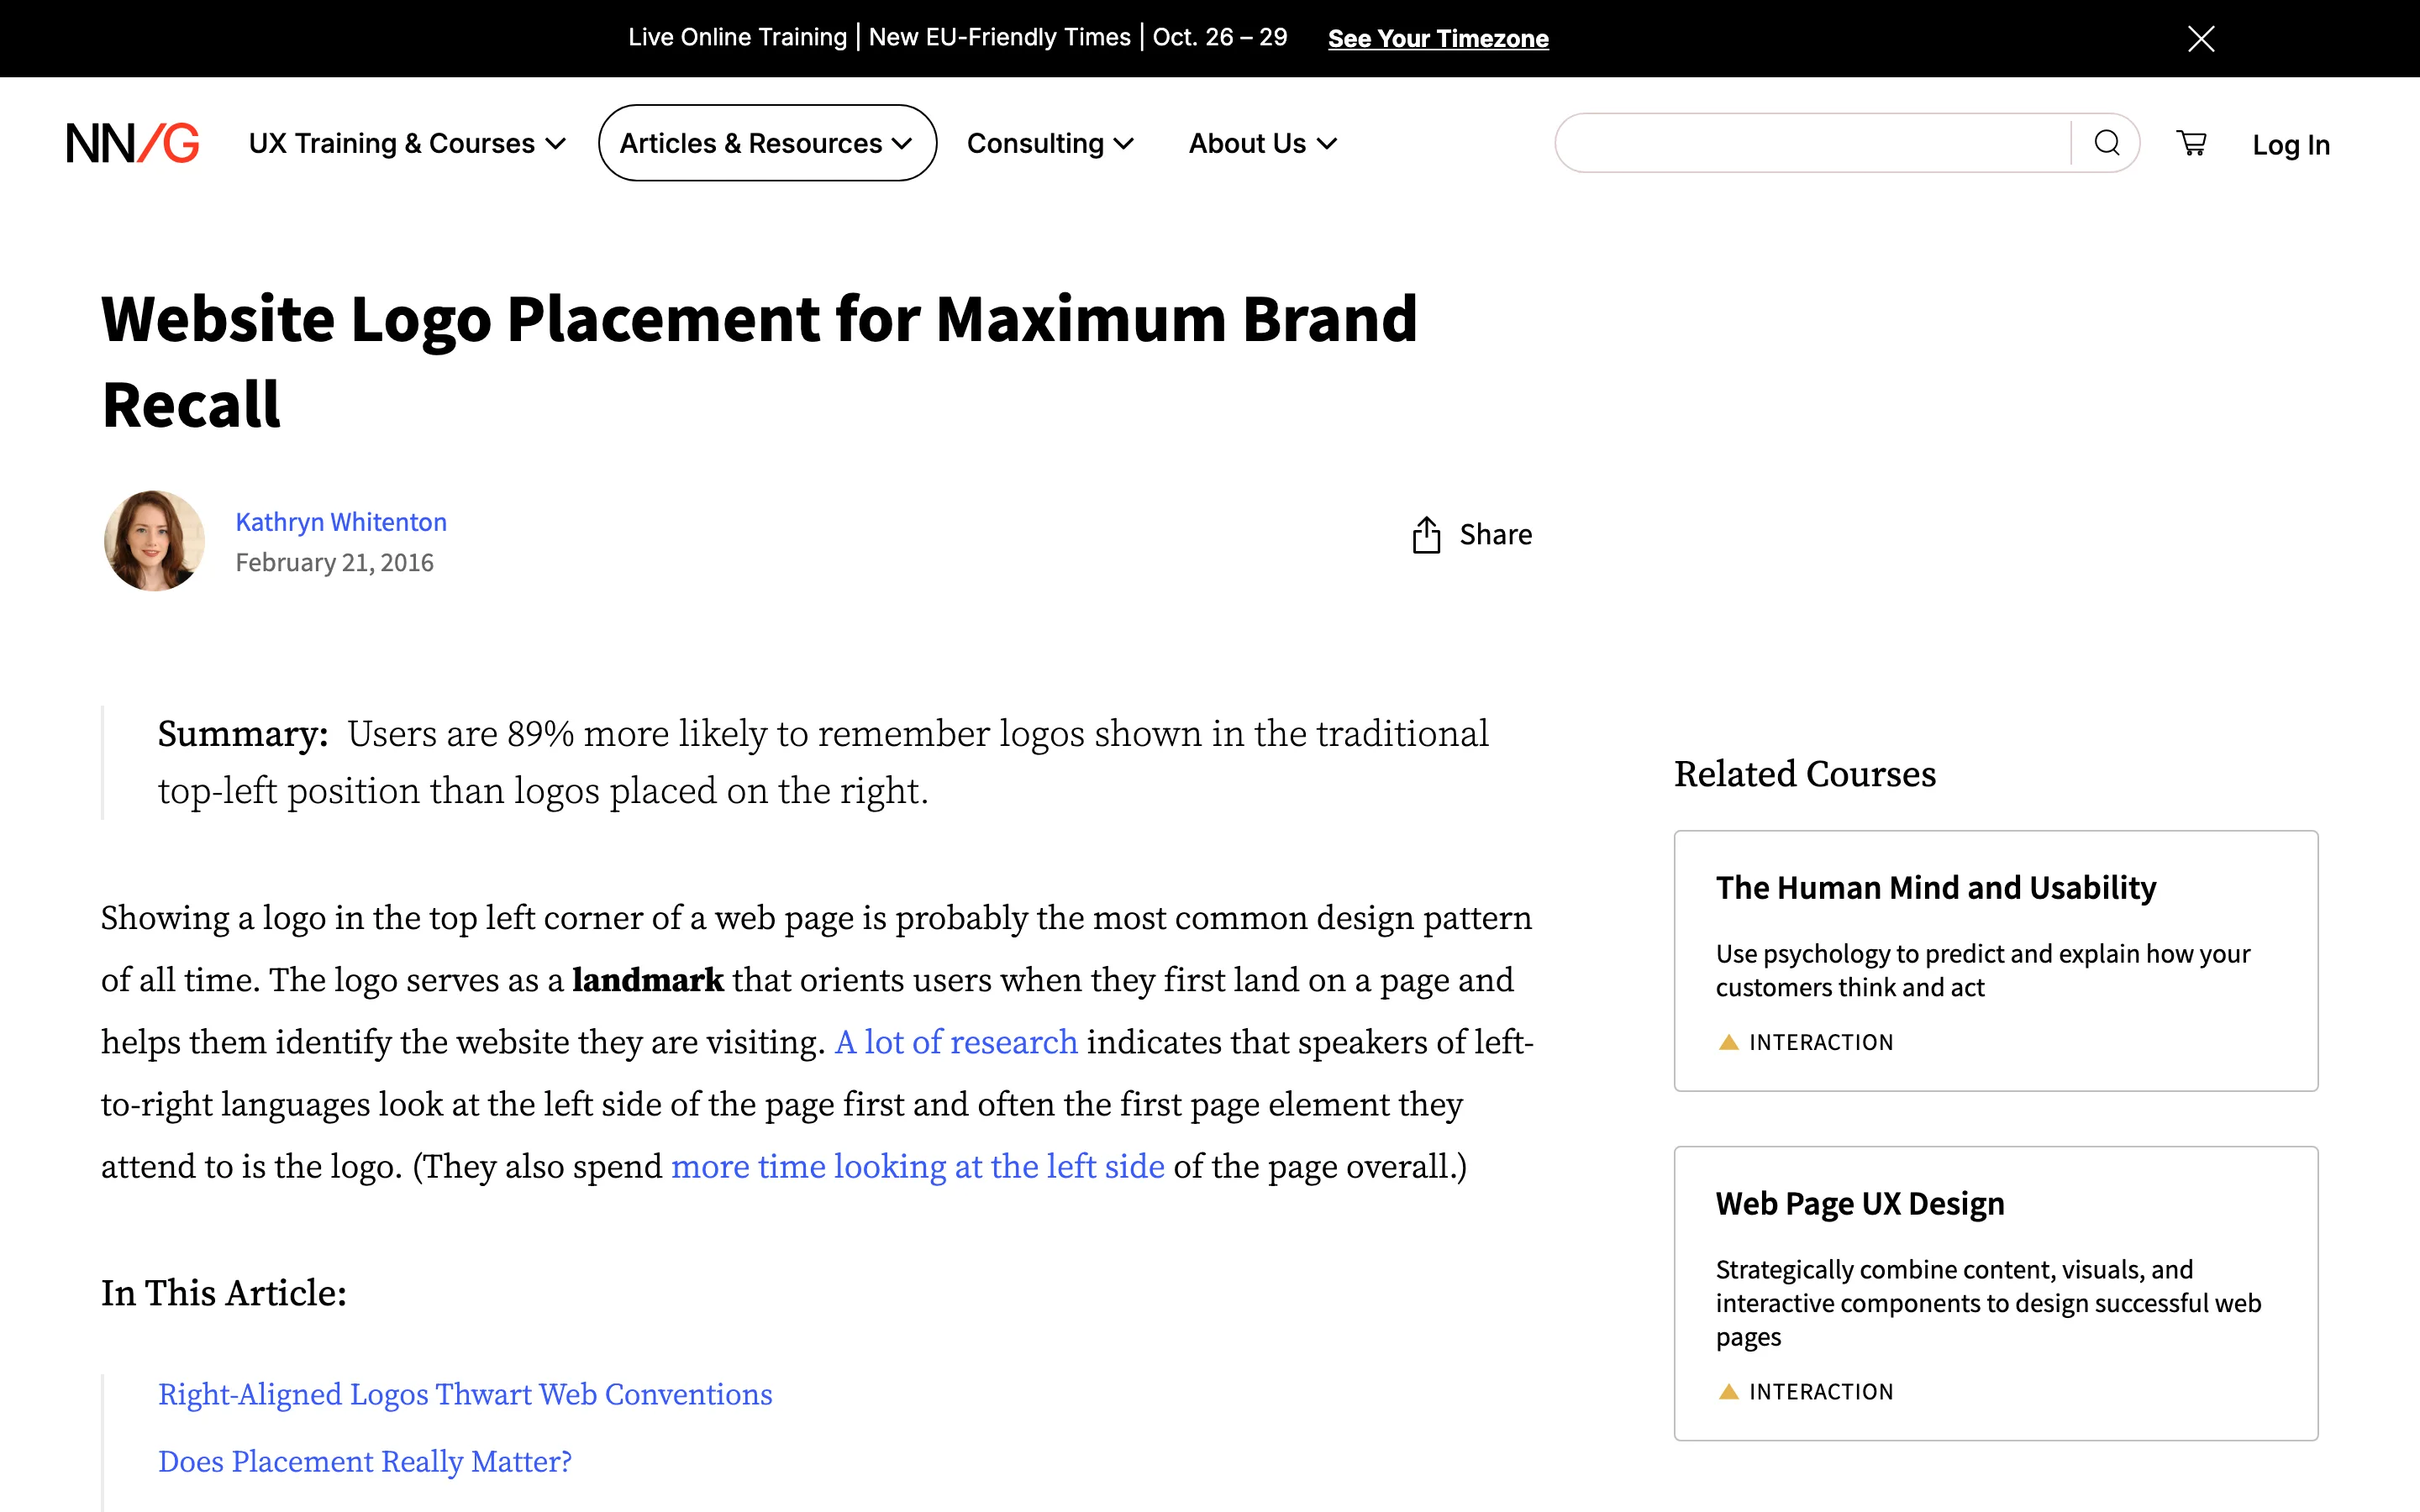
Task: Click the INTERACTION tag under Human Mind course
Action: (x=1805, y=1042)
